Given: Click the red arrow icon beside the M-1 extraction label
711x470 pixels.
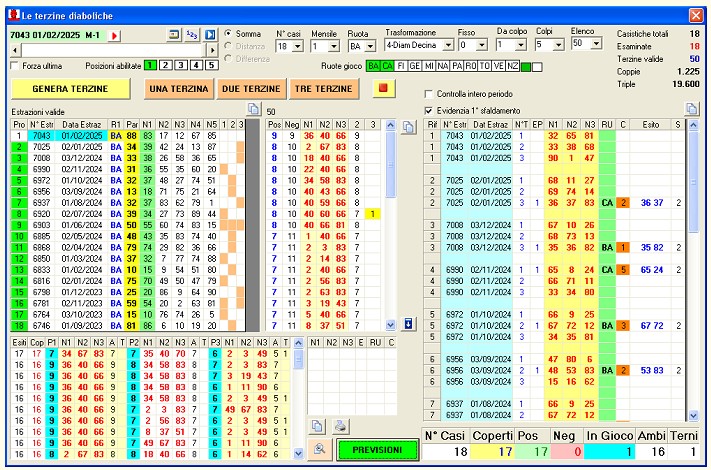Looking at the screenshot, I should click(113, 35).
